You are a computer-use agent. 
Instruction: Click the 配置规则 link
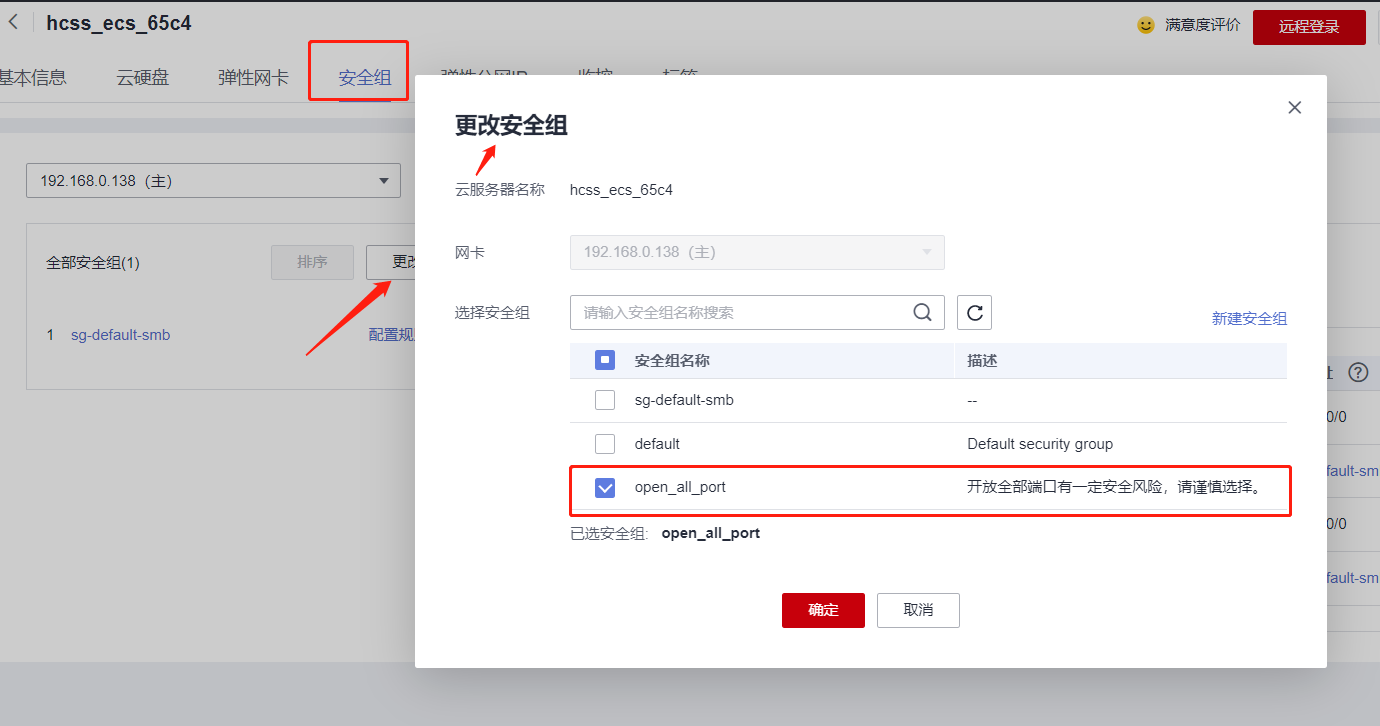[392, 335]
